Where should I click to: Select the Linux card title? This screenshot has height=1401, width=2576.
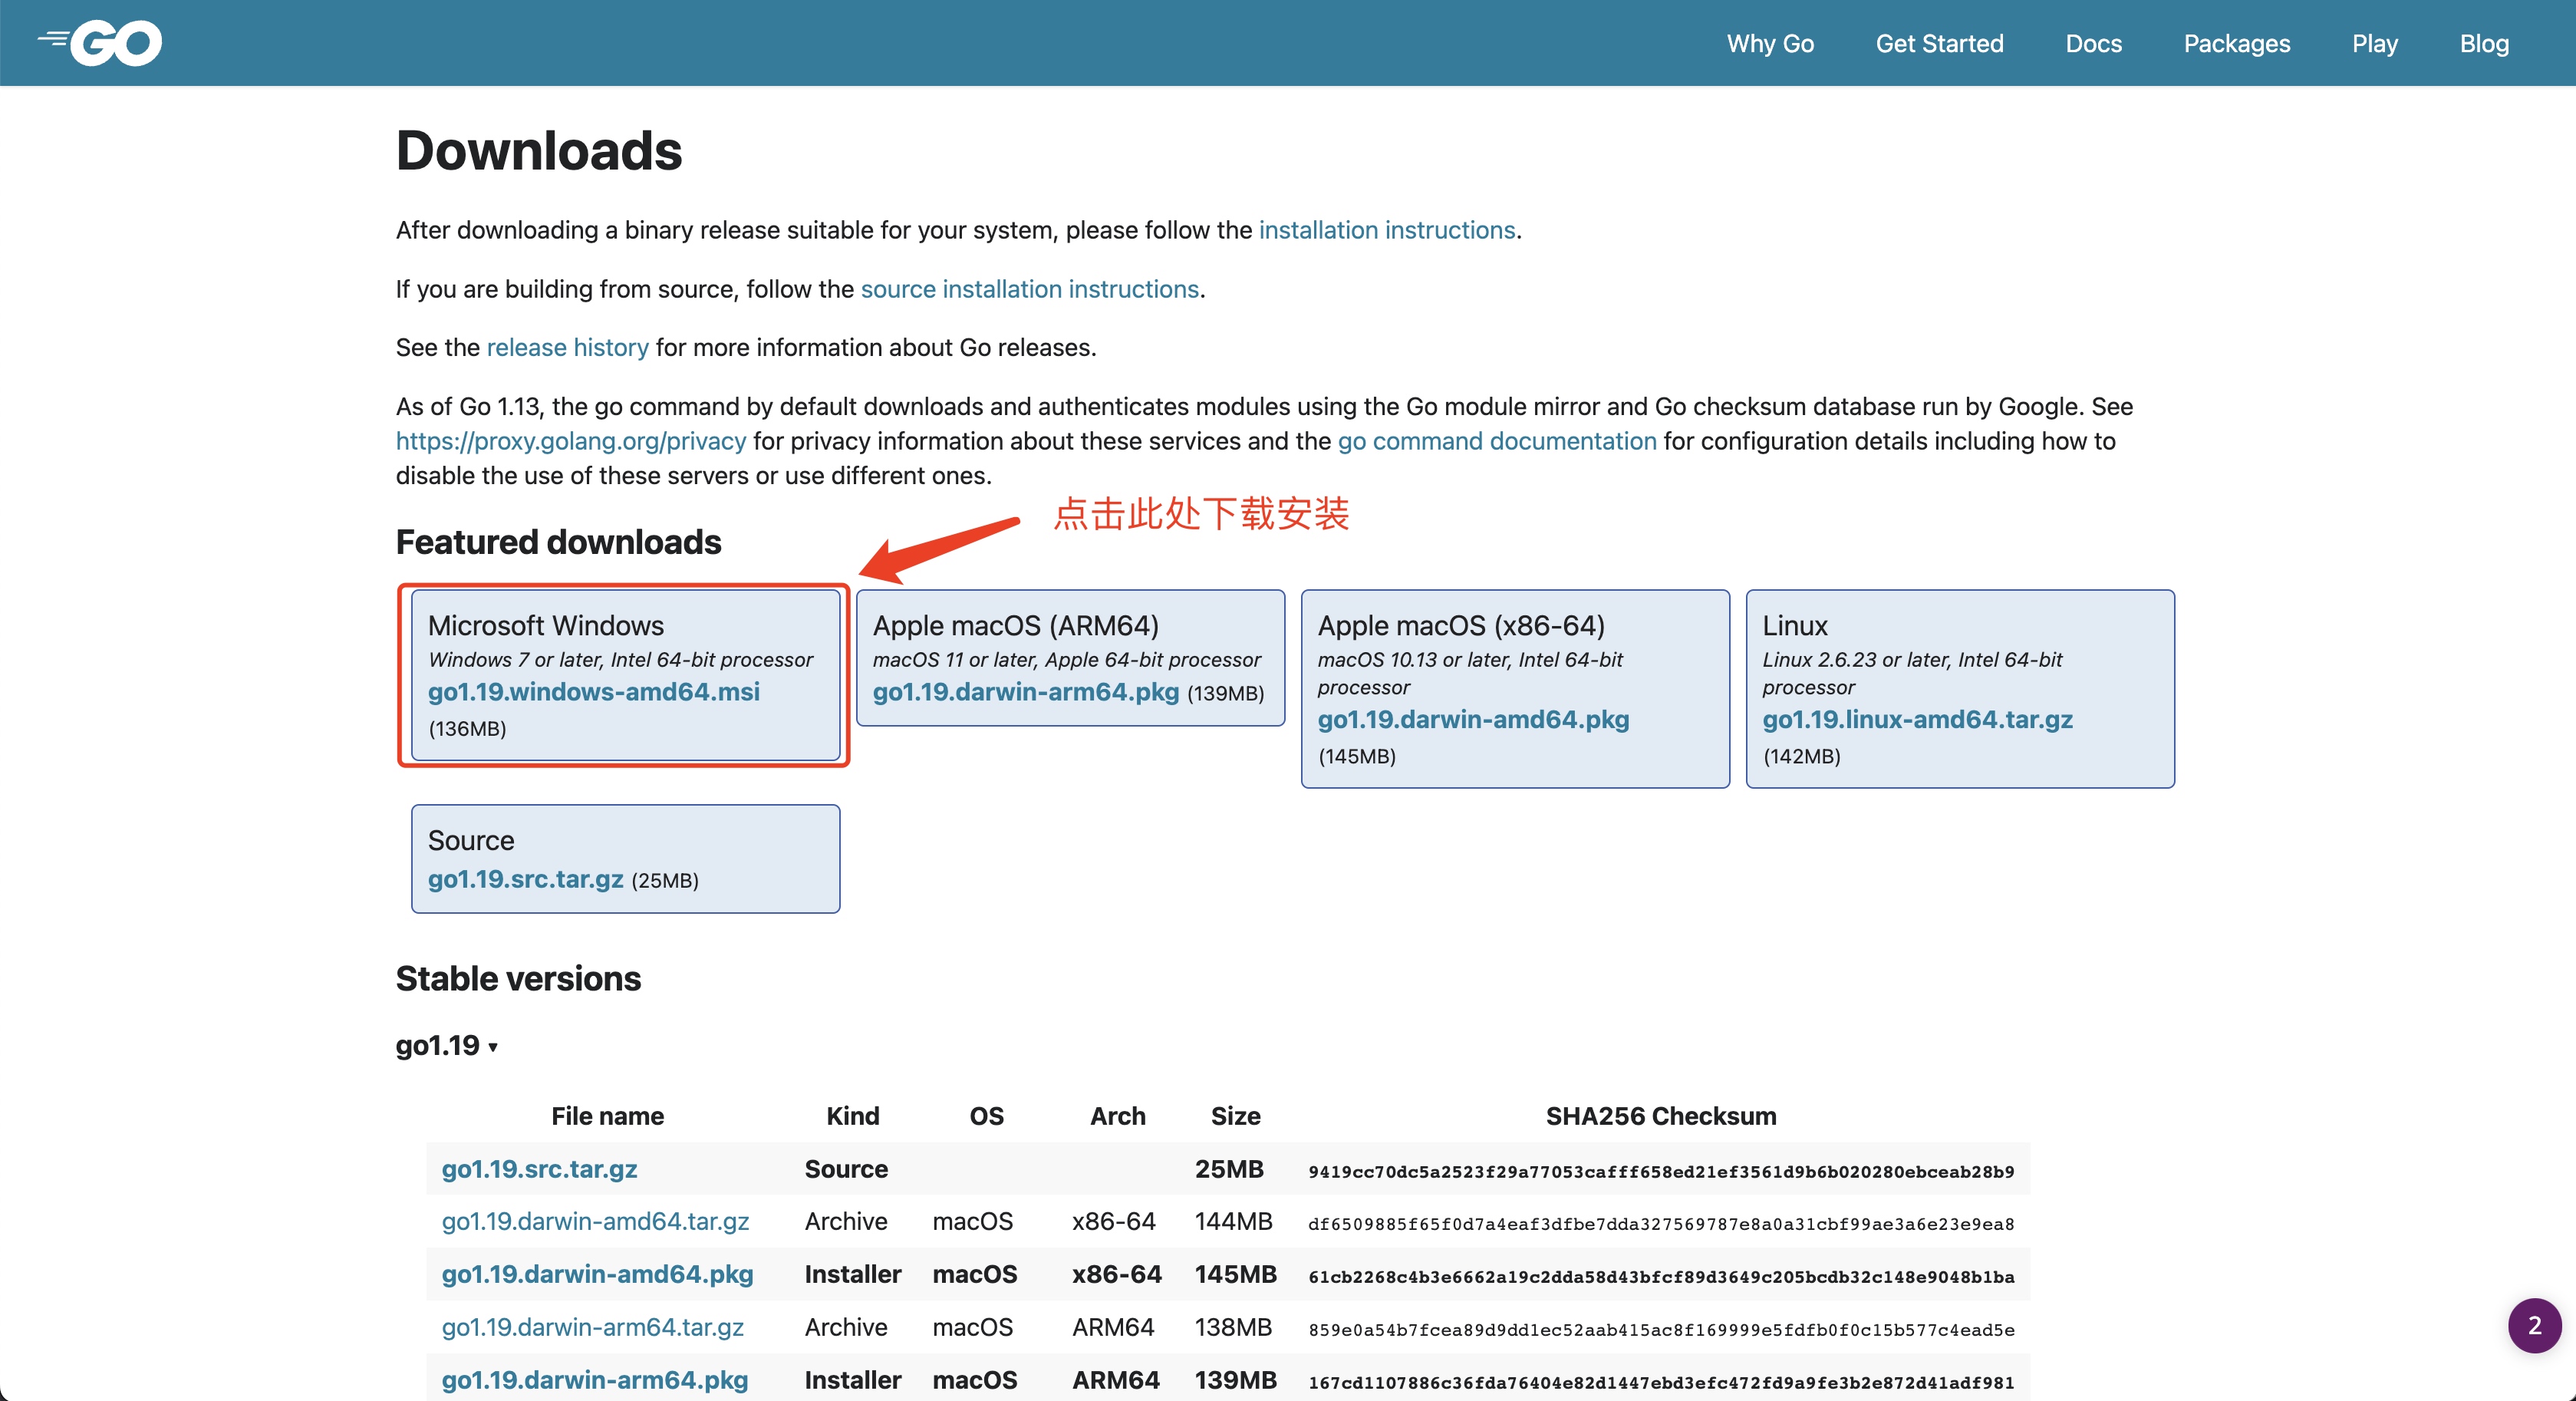coord(1794,626)
